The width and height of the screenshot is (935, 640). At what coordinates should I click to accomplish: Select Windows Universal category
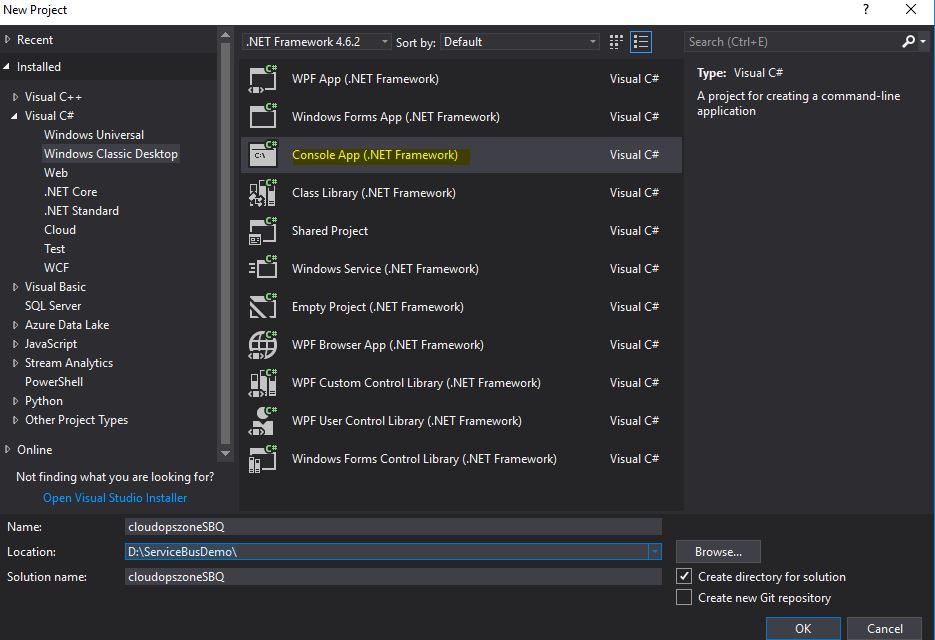click(94, 135)
